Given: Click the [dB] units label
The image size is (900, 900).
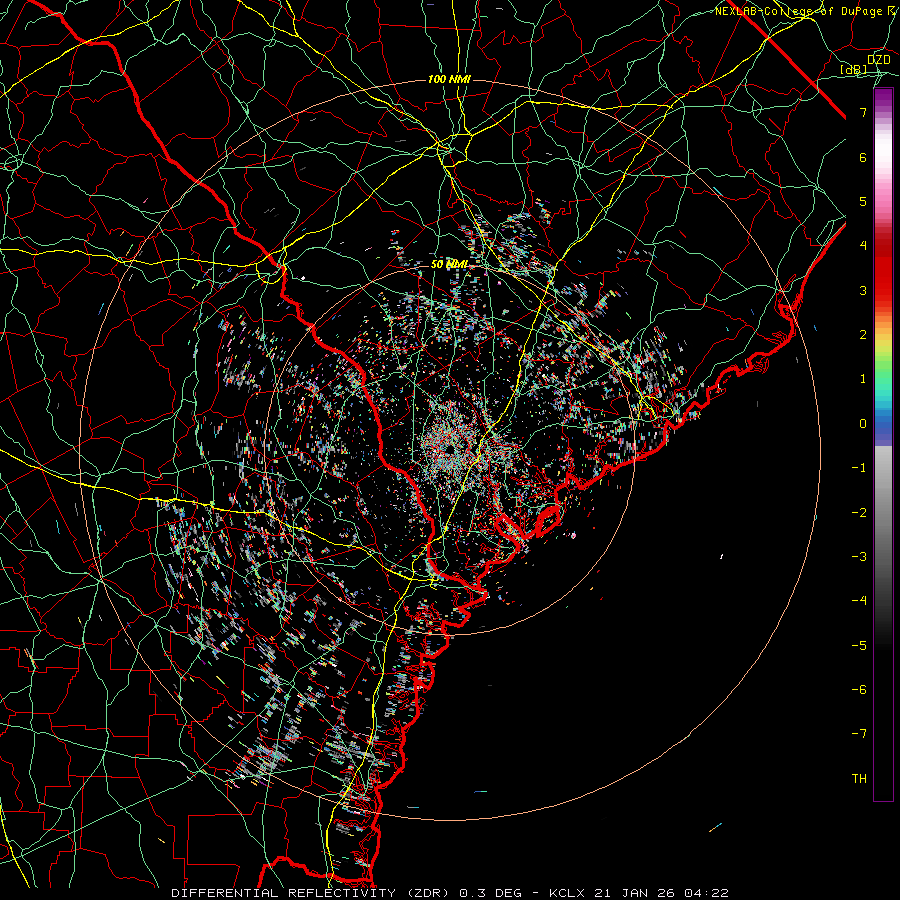Looking at the screenshot, I should coord(854,70).
